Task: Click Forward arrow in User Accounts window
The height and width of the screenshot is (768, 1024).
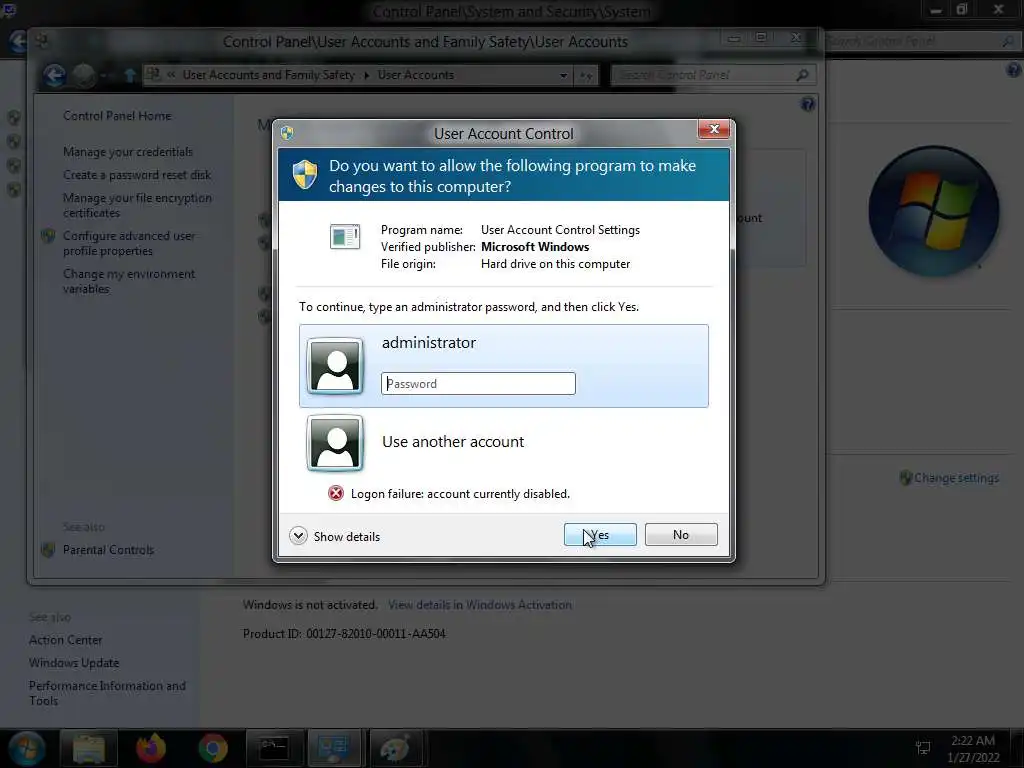Action: coord(85,76)
